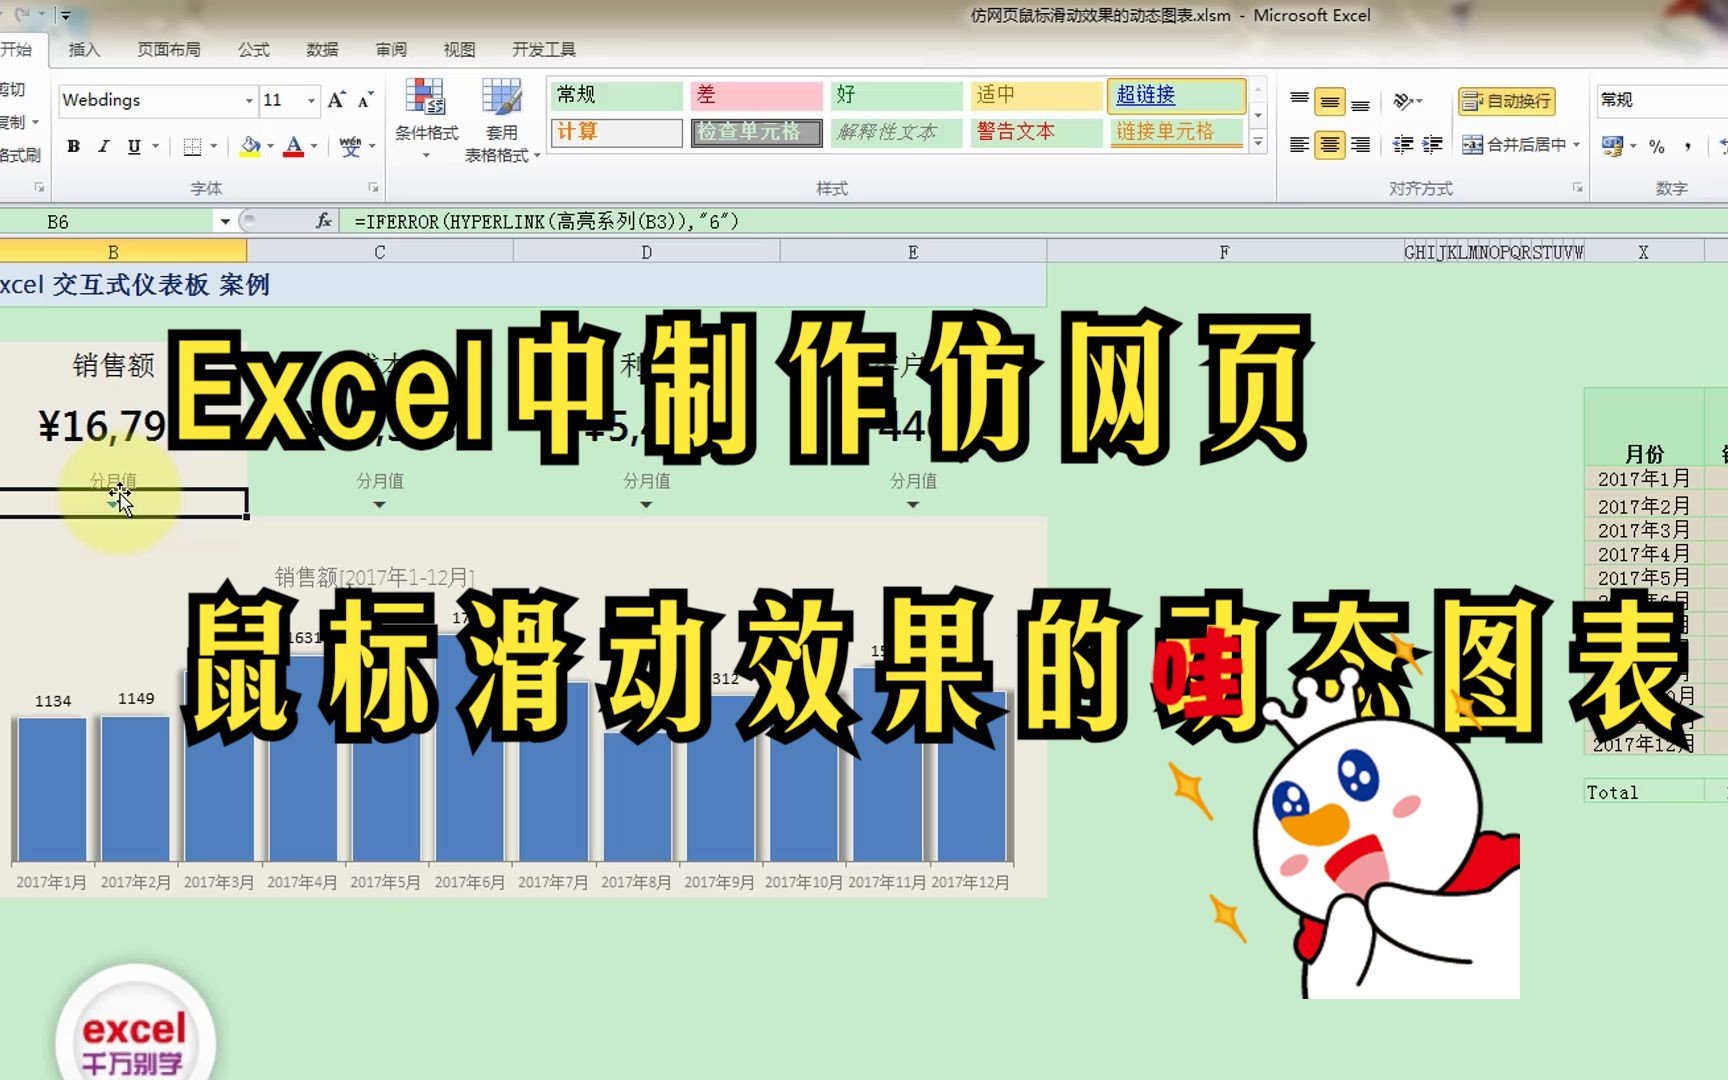Apply percent style format

(1657, 146)
